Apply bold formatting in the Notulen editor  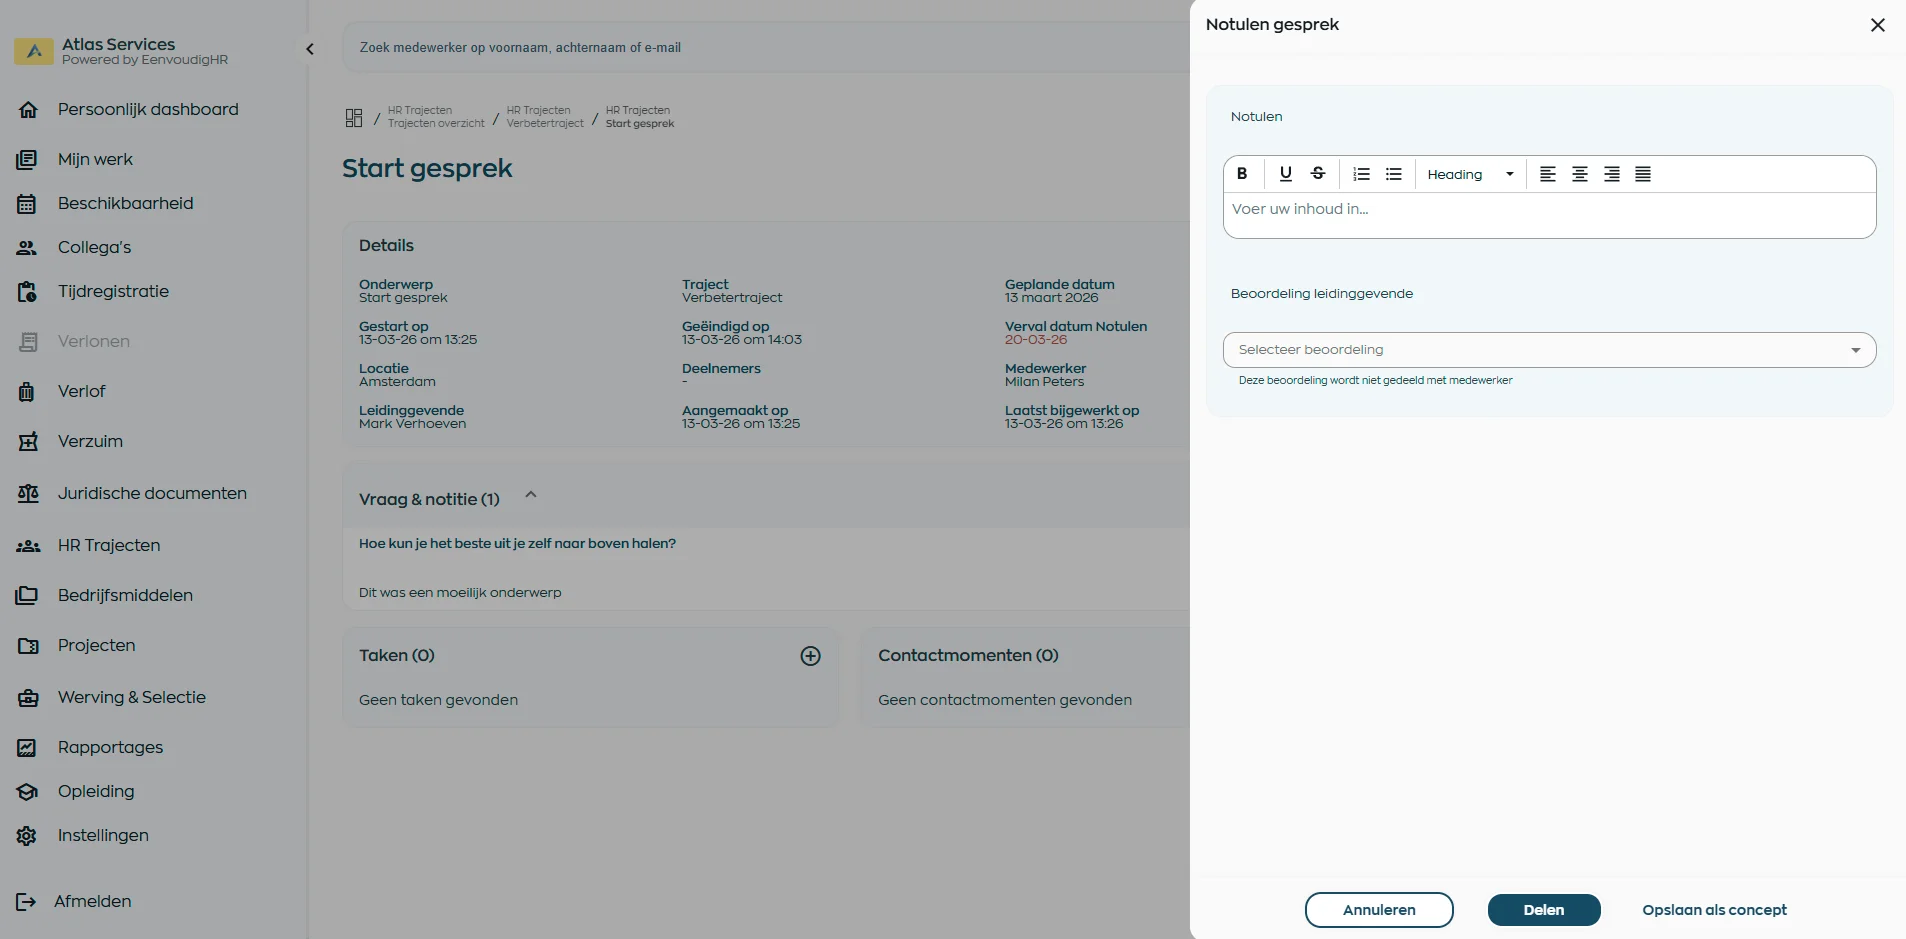click(1242, 173)
